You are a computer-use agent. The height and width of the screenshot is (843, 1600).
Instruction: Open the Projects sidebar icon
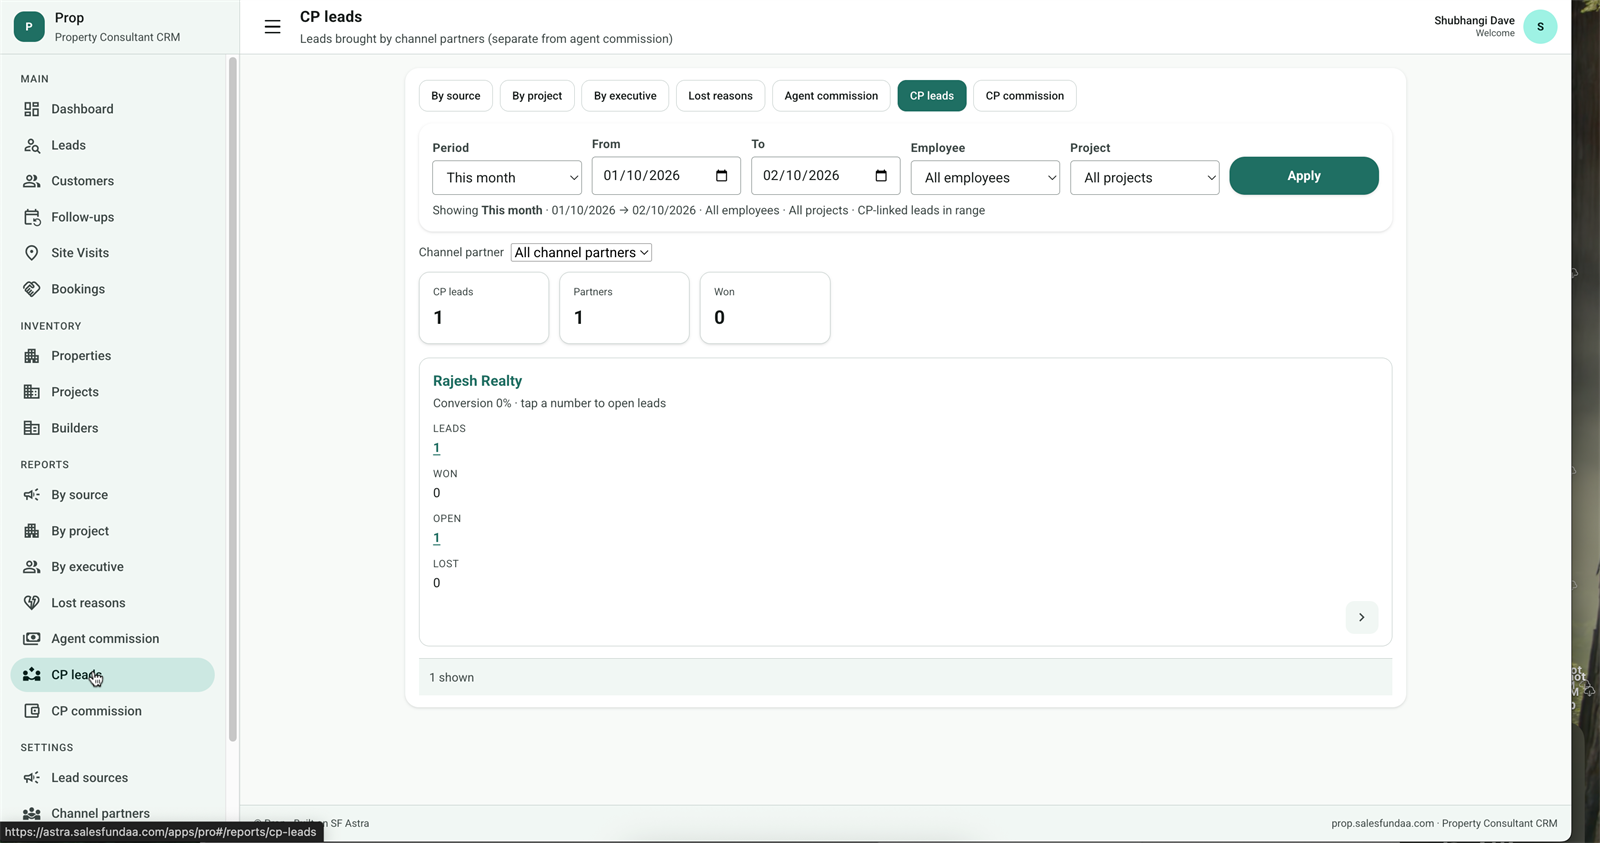(x=32, y=392)
